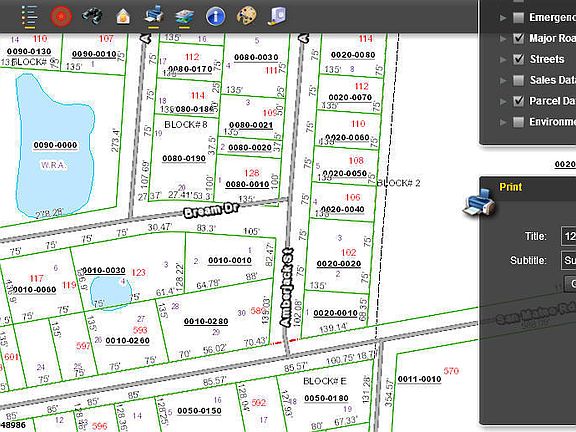The width and height of the screenshot is (576, 432).
Task: Click the Bream Dr street label
Action: tap(211, 210)
